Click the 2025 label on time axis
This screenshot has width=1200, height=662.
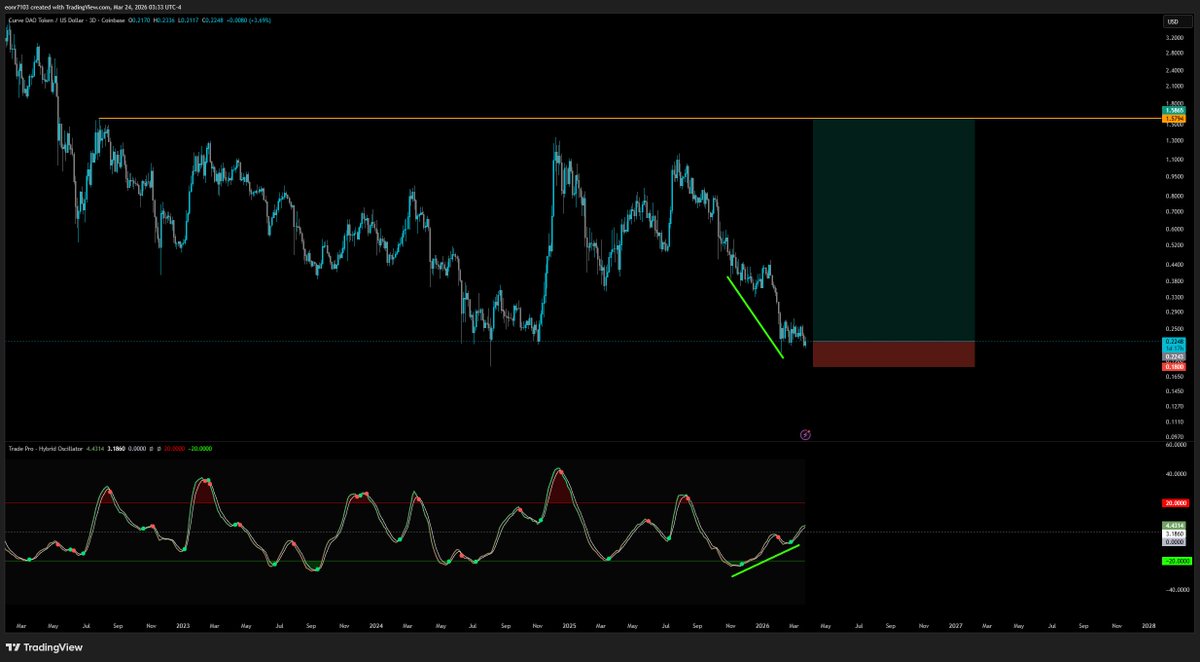point(569,625)
